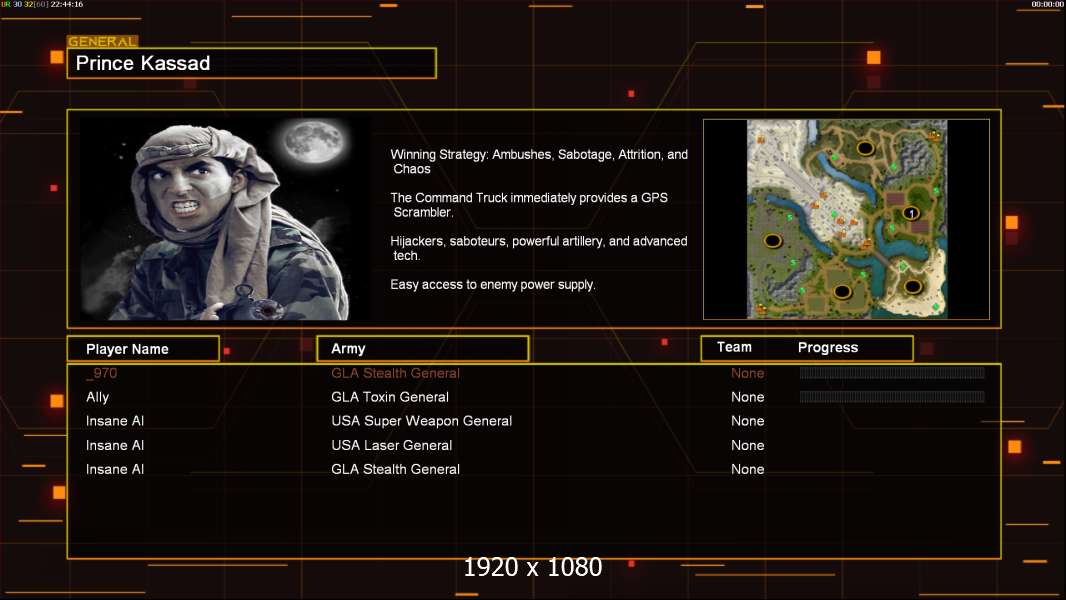Click the USA Super Weapon General army entry

(x=422, y=421)
